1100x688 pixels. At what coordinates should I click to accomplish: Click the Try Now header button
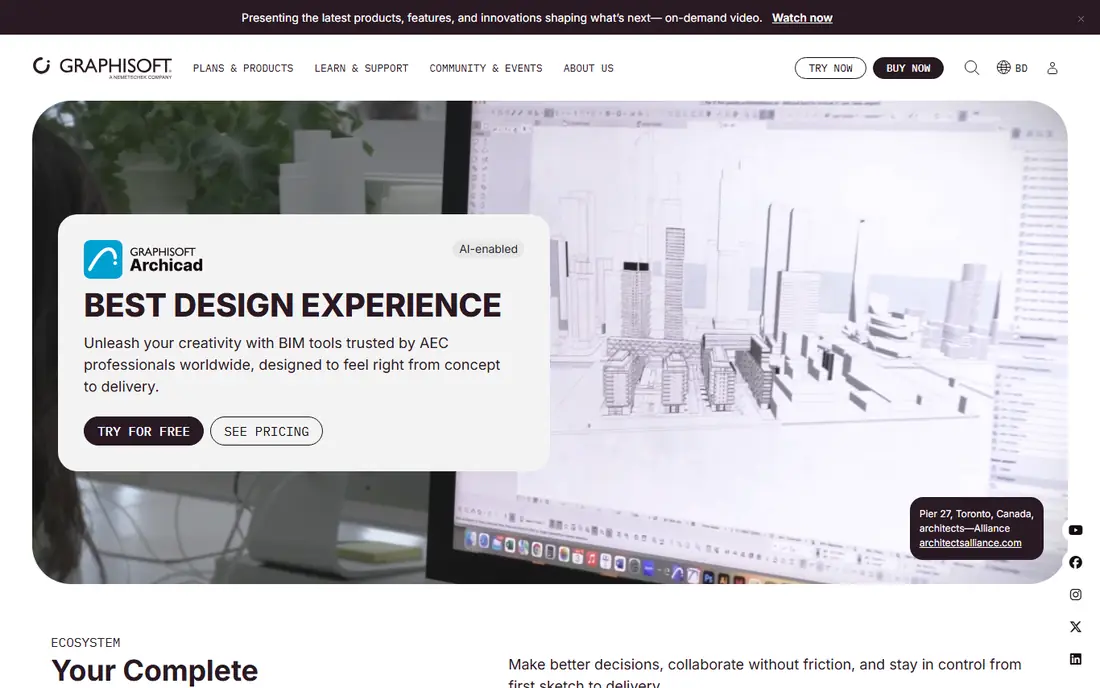point(830,68)
